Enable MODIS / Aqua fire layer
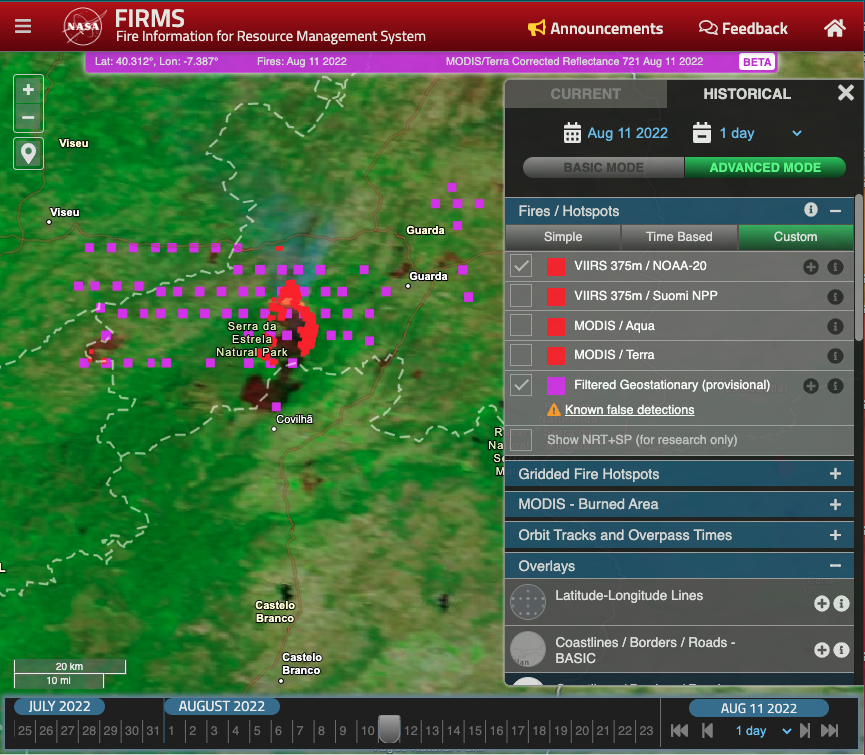This screenshot has height=755, width=865. (x=521, y=325)
